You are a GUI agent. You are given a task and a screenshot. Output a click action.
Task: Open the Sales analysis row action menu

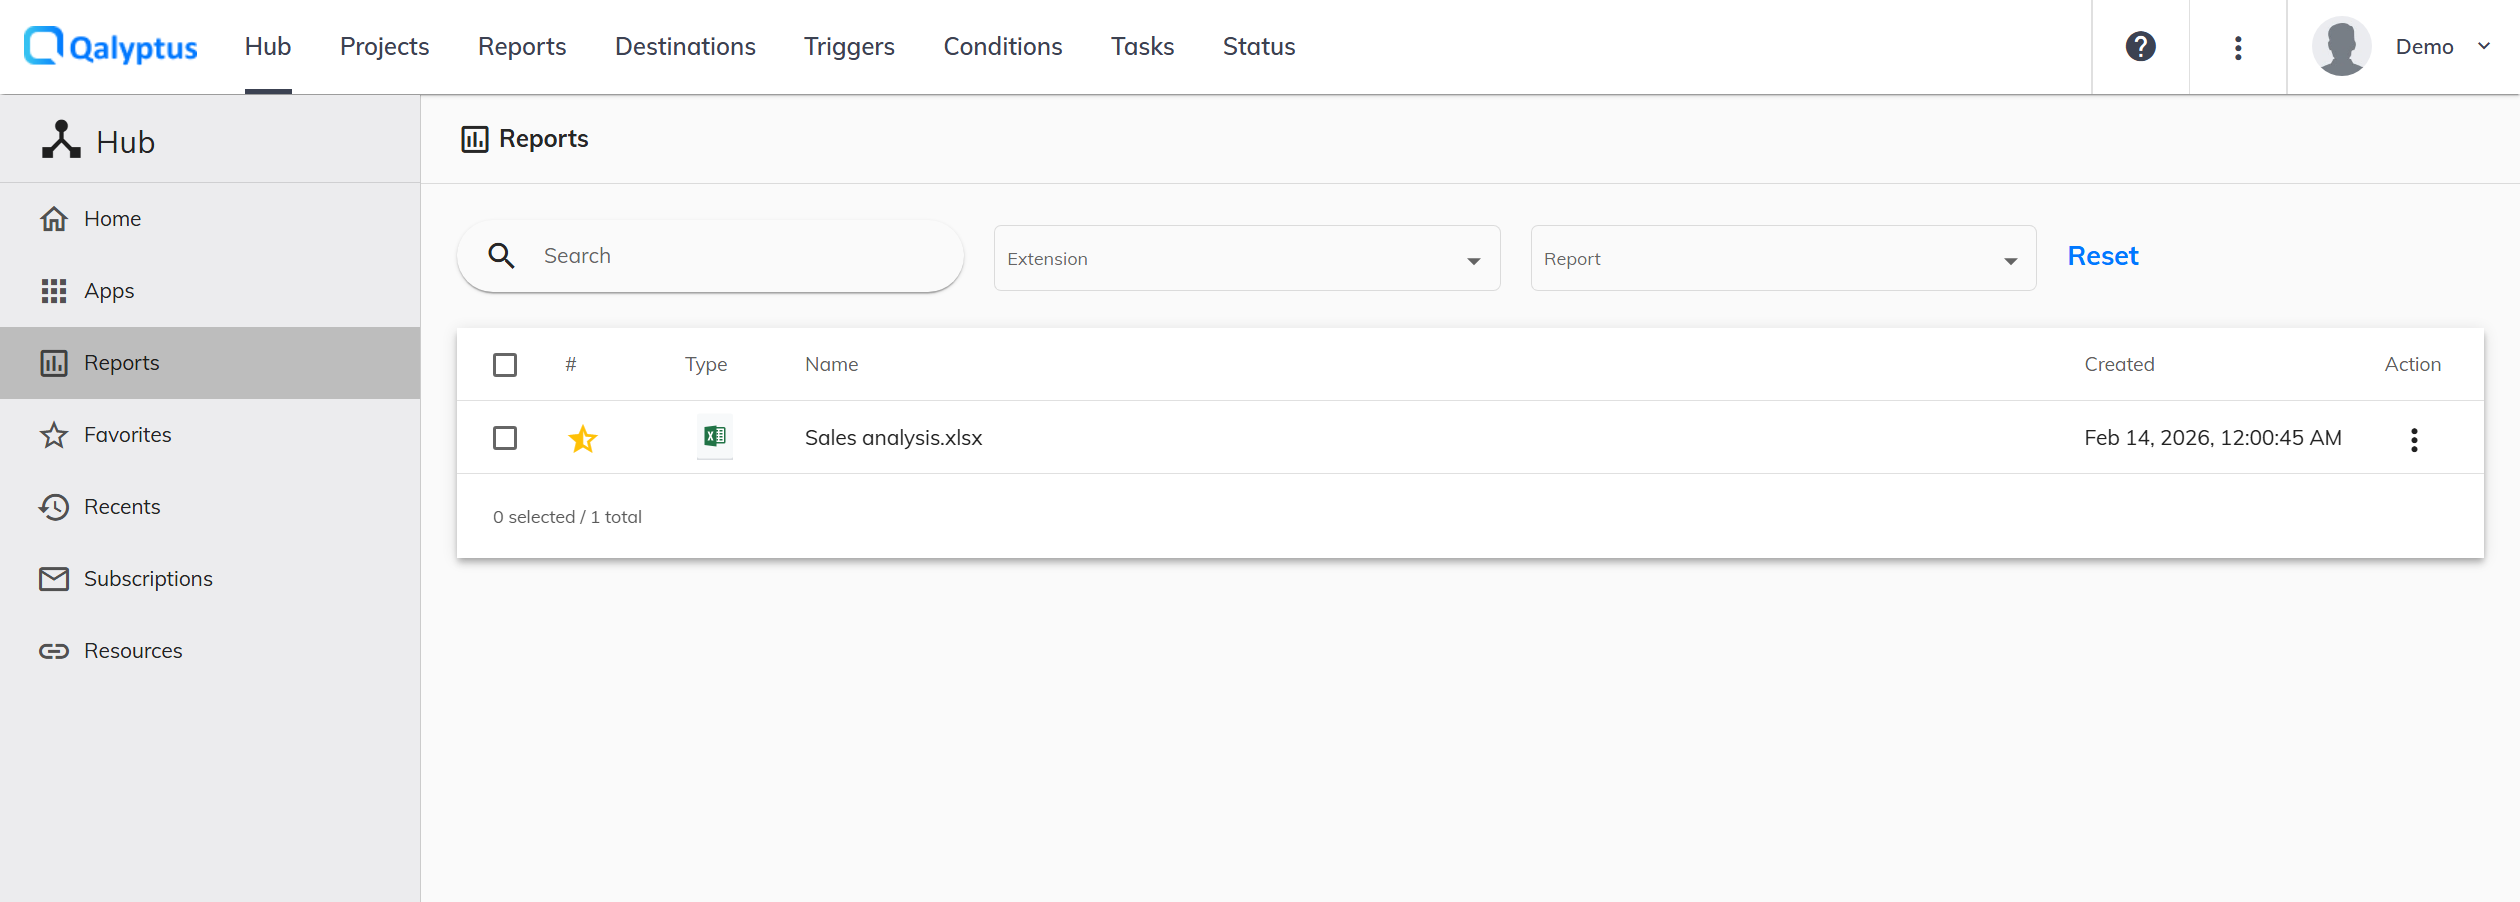click(2413, 440)
